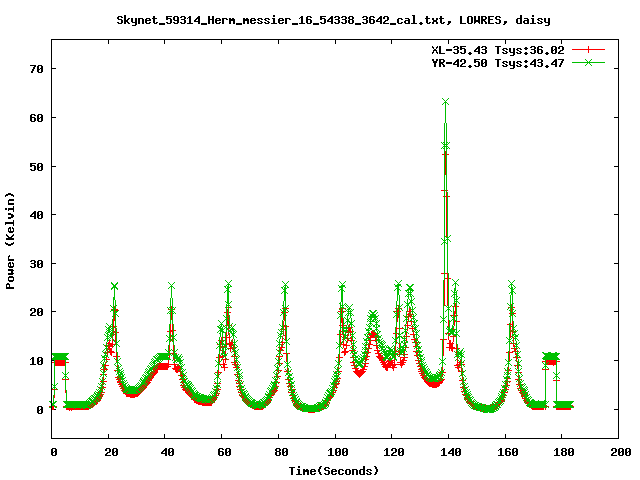Click x-axis tick label 140
The image size is (640, 480).
coord(451,452)
